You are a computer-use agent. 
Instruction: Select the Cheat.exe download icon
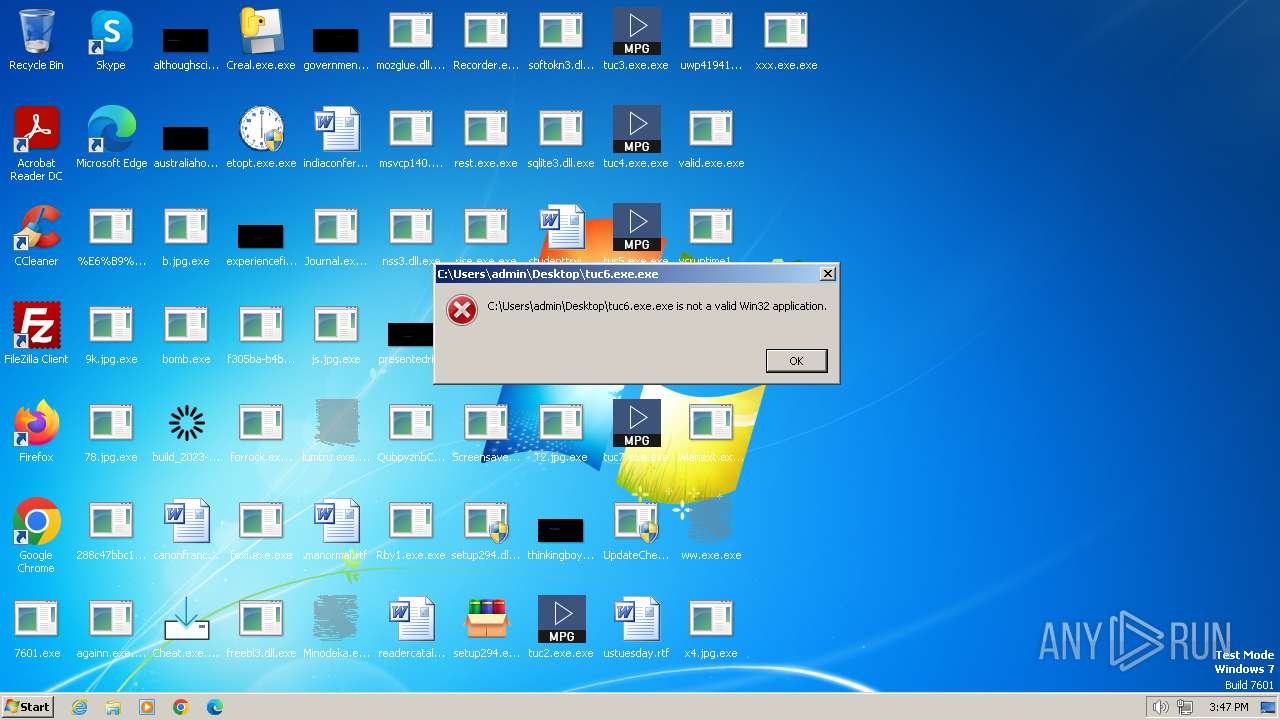point(186,619)
